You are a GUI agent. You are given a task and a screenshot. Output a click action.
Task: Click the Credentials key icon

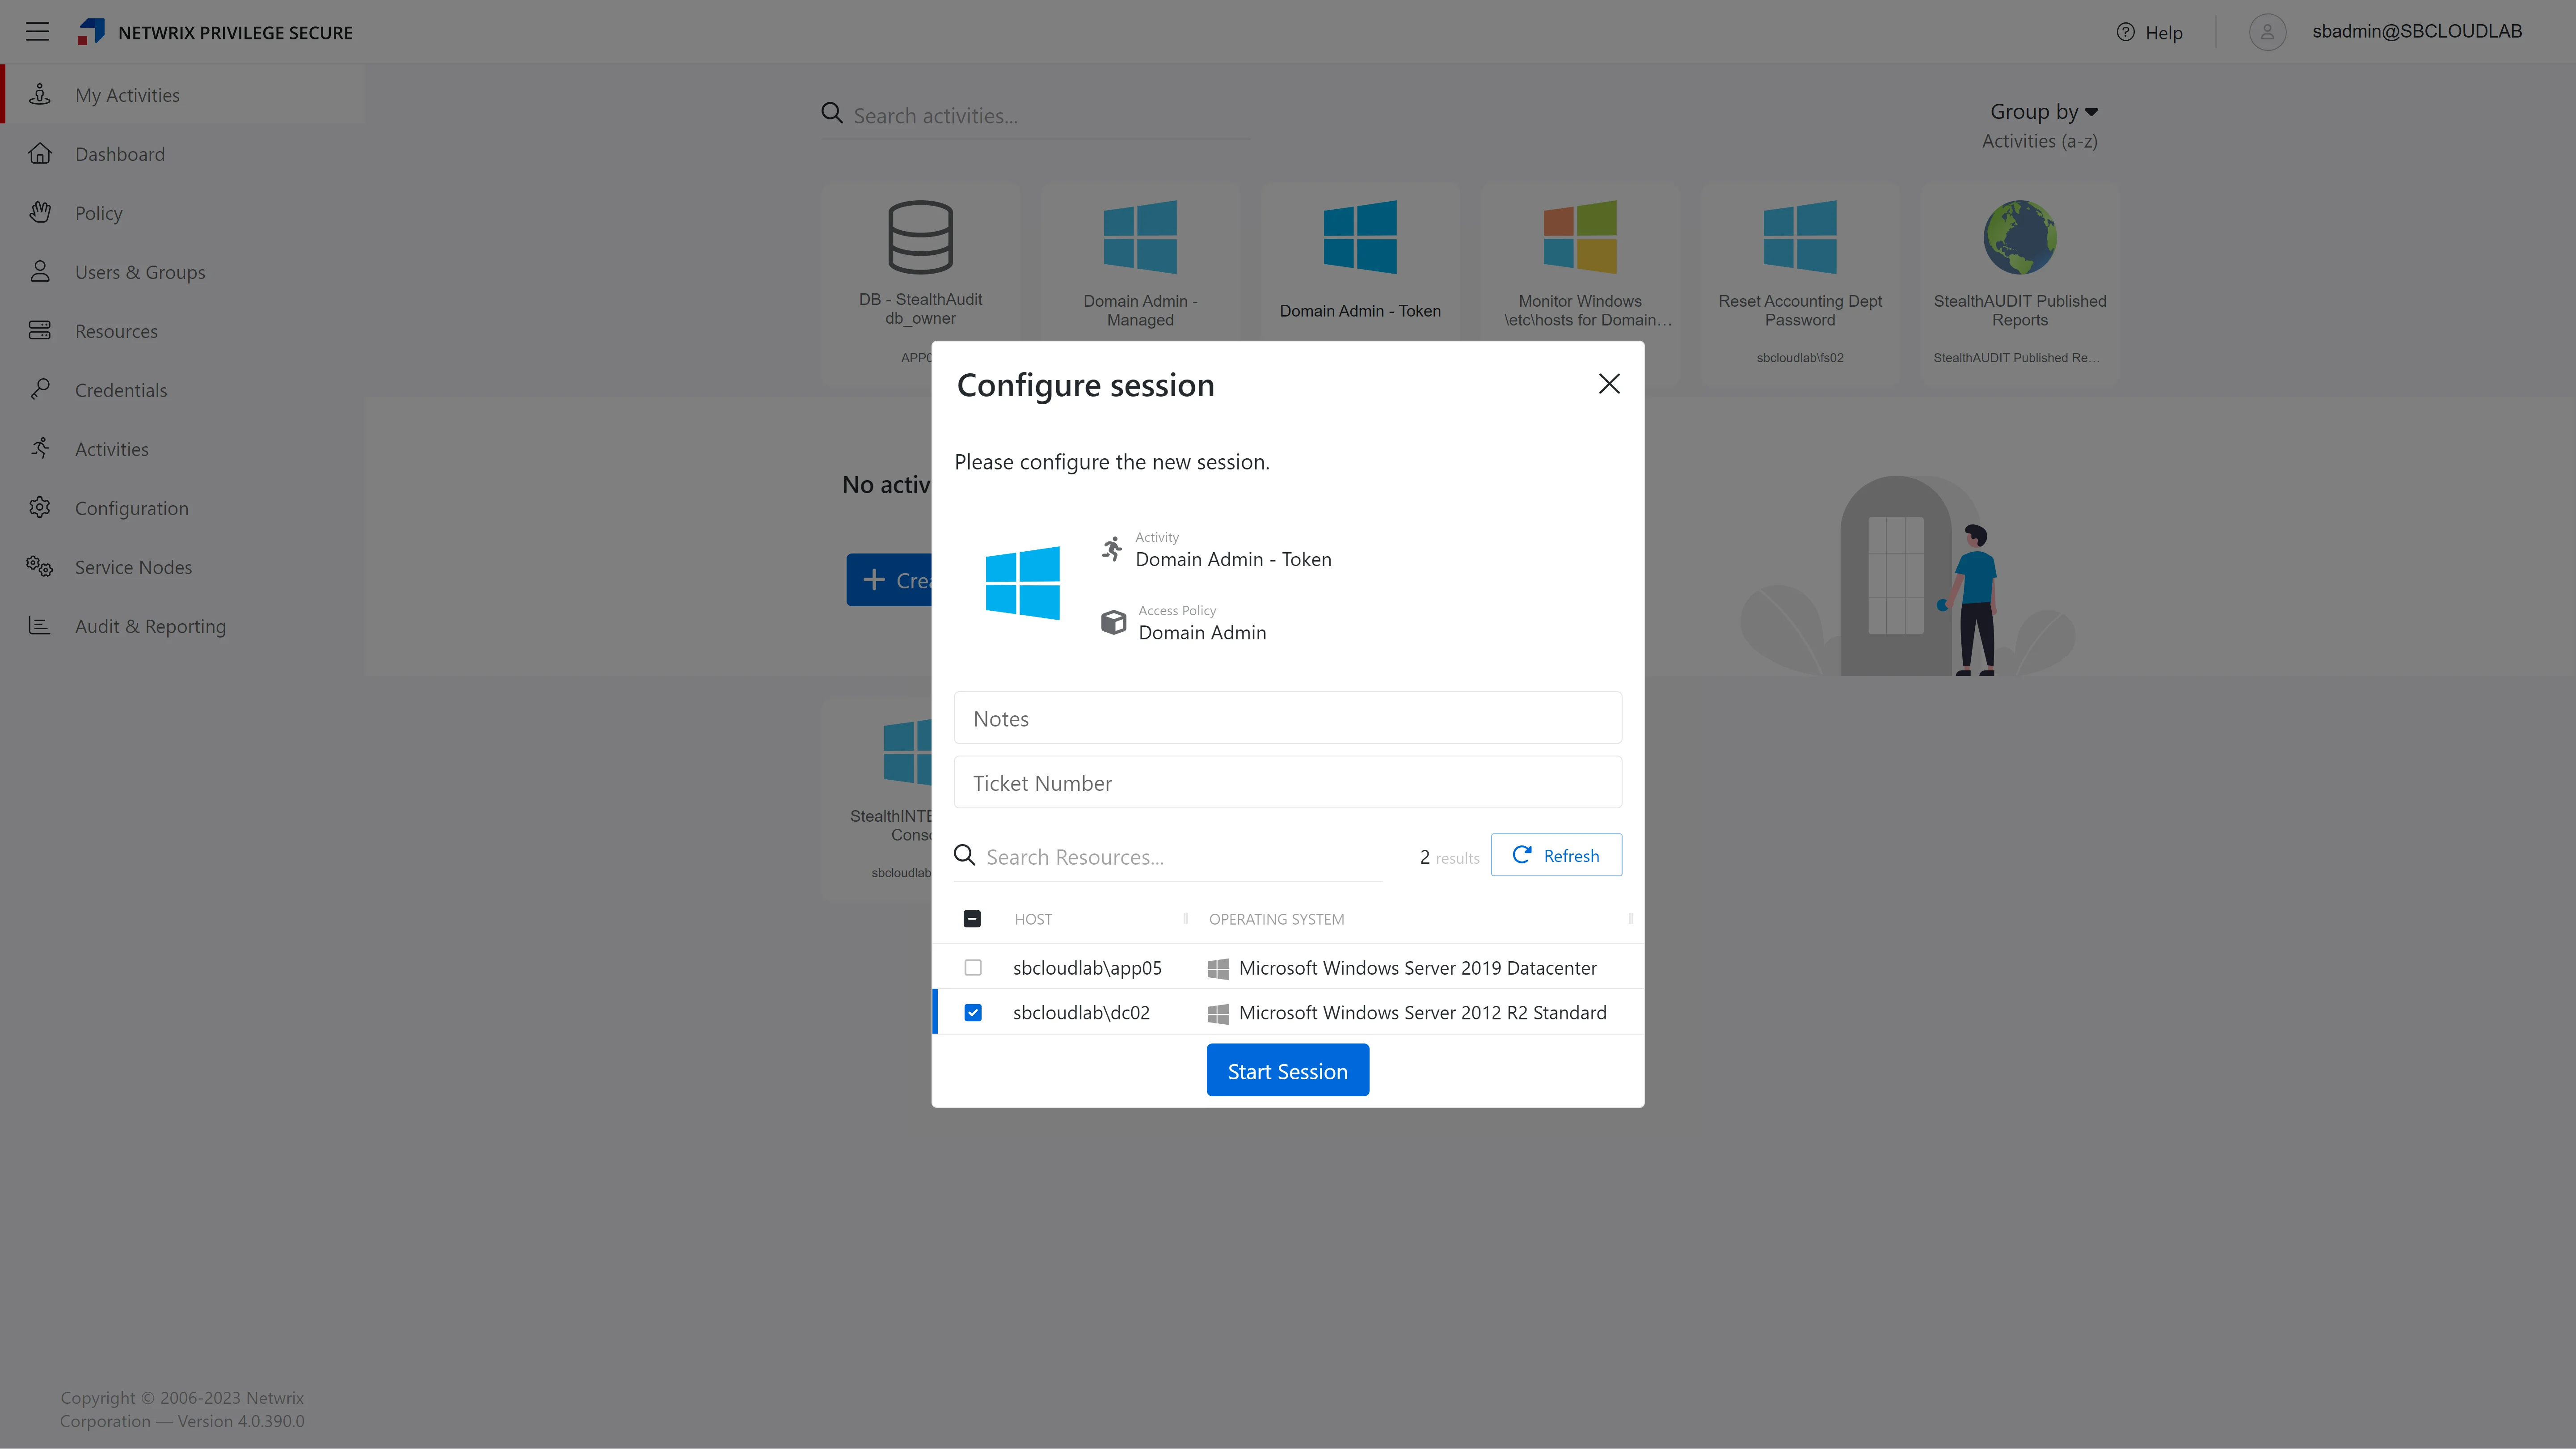click(40, 390)
